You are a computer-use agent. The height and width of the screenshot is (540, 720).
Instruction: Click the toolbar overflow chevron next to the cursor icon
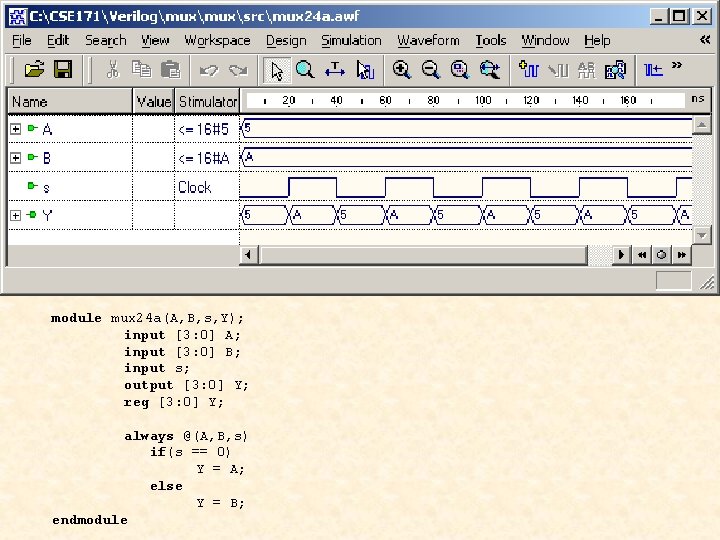(x=676, y=65)
